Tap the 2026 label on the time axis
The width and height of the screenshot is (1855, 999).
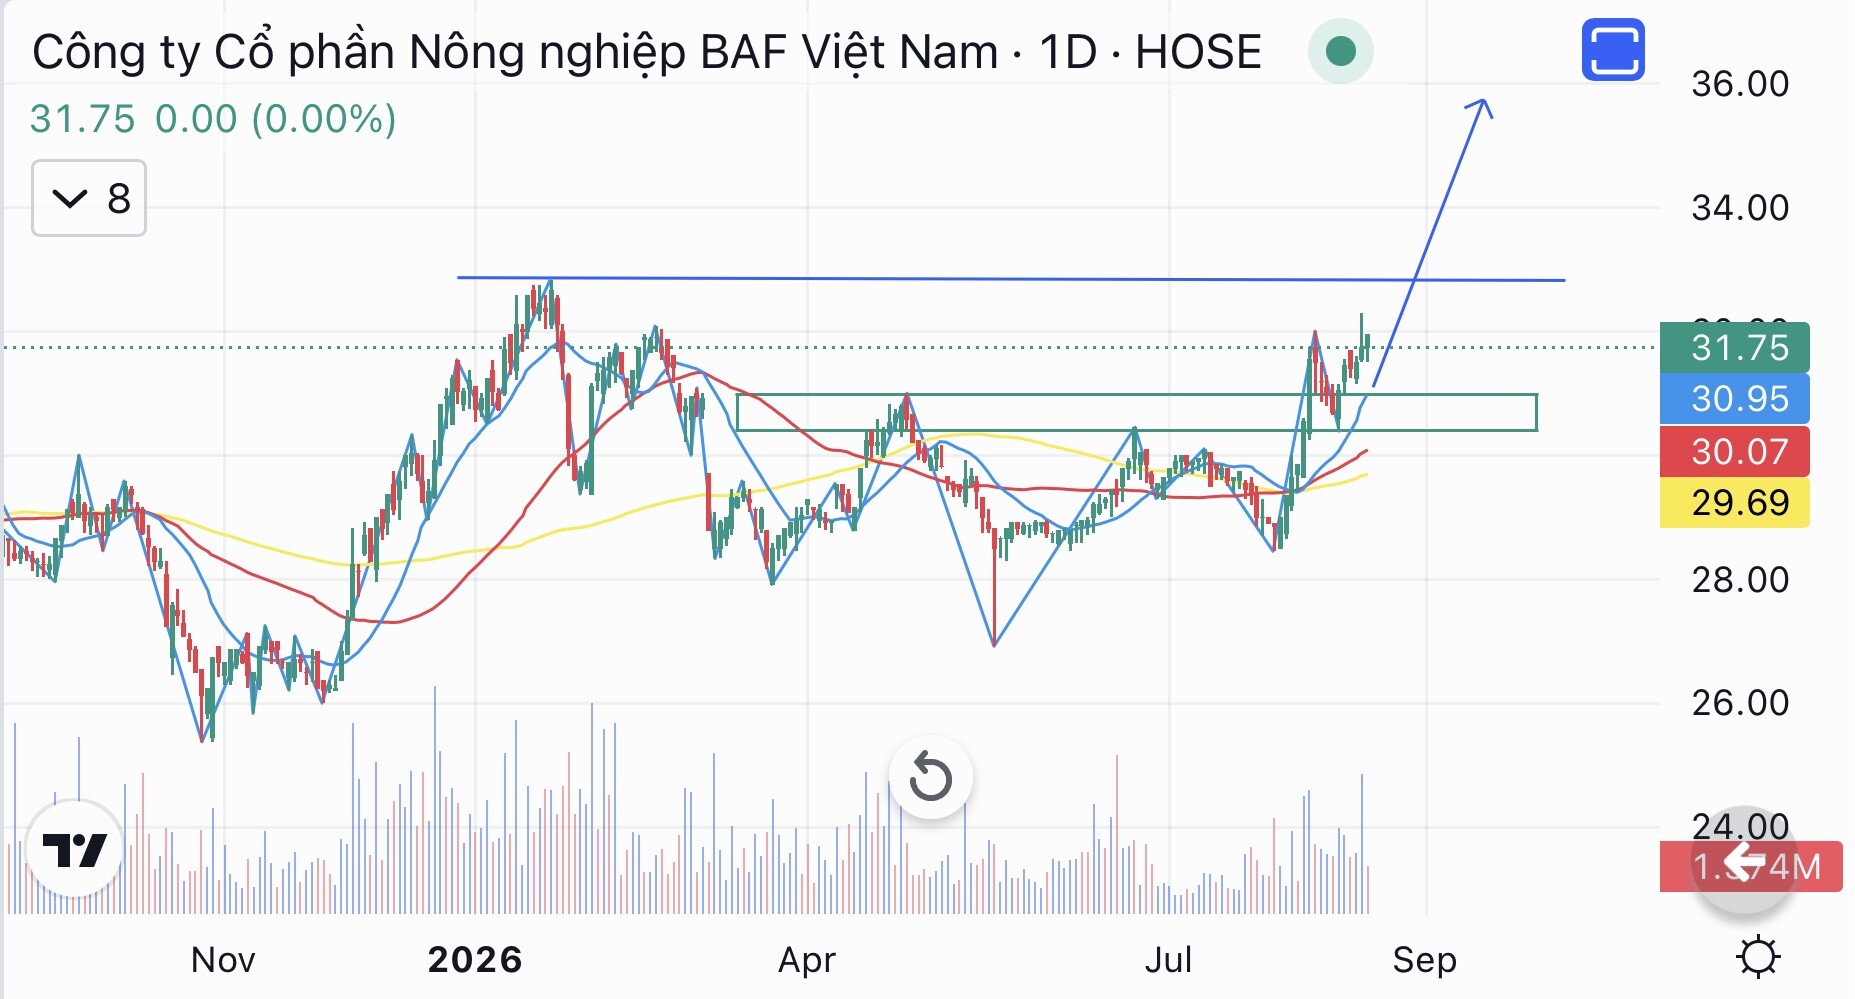(x=475, y=960)
